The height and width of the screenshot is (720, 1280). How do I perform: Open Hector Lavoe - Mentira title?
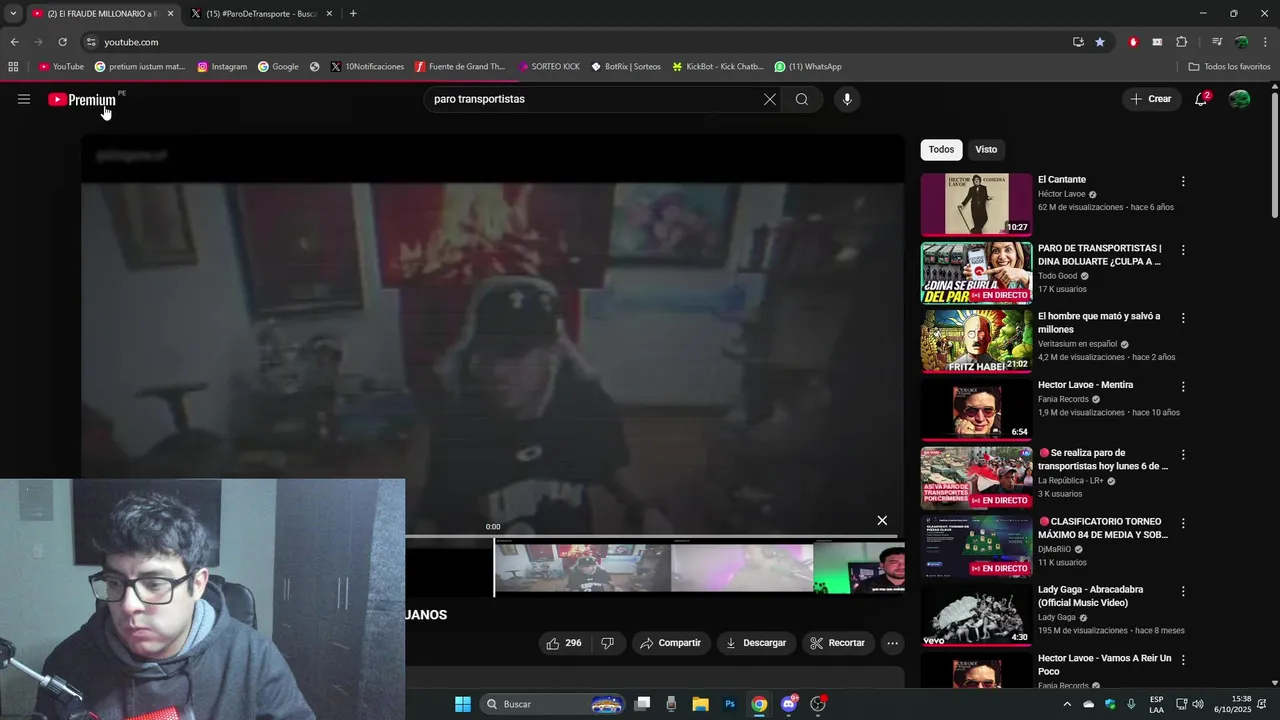pos(1085,385)
